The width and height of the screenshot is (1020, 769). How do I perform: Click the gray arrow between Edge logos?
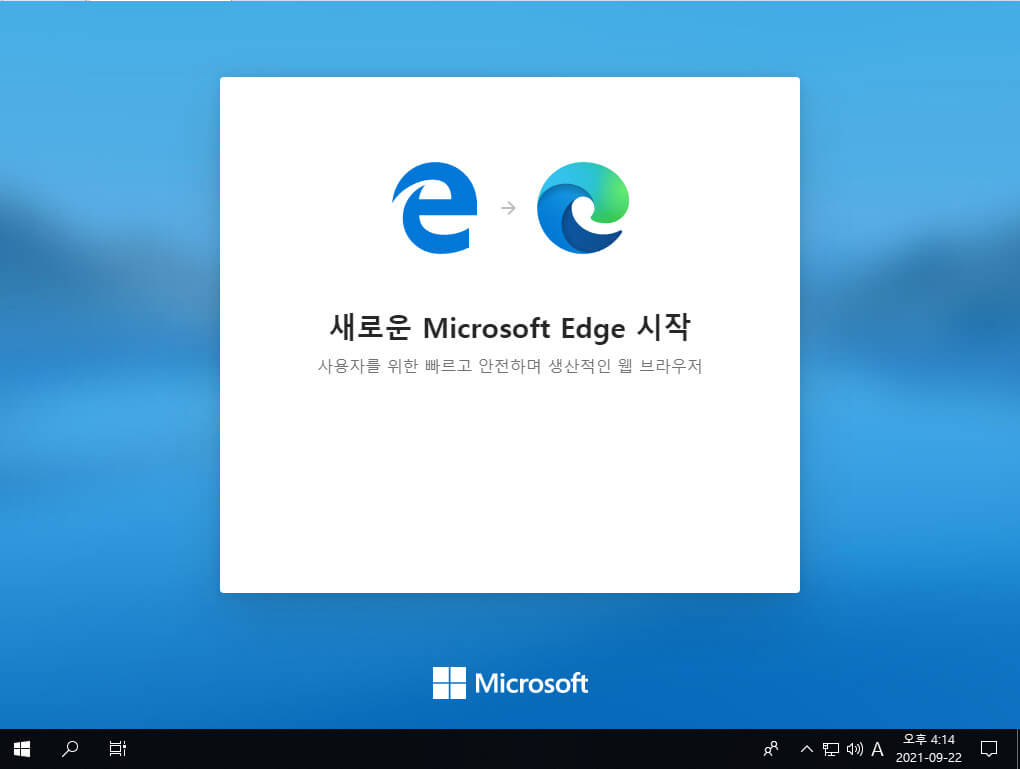508,208
